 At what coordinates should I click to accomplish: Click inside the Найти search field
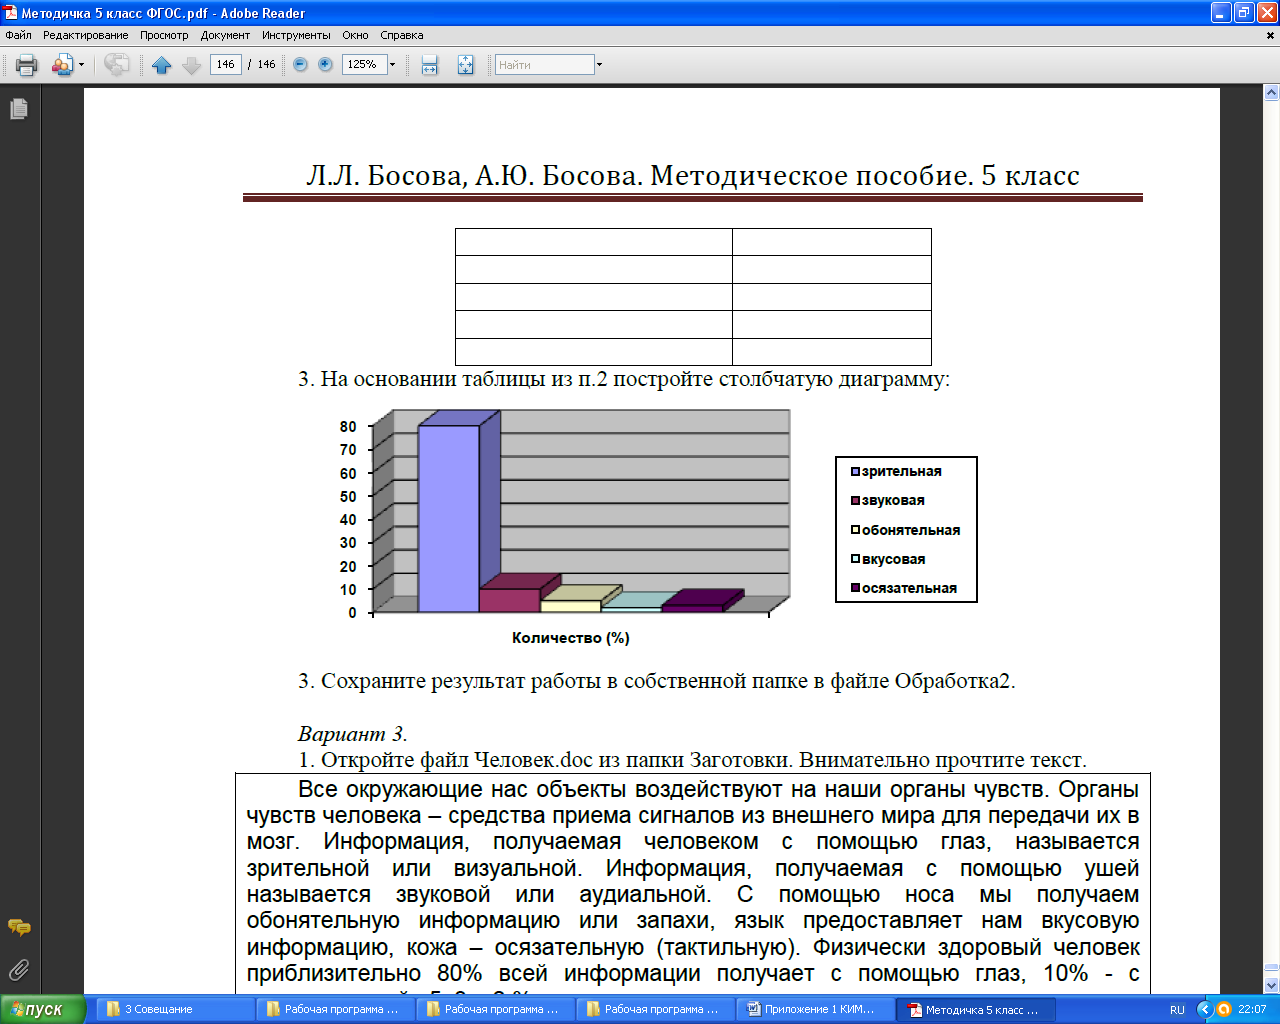(x=545, y=64)
